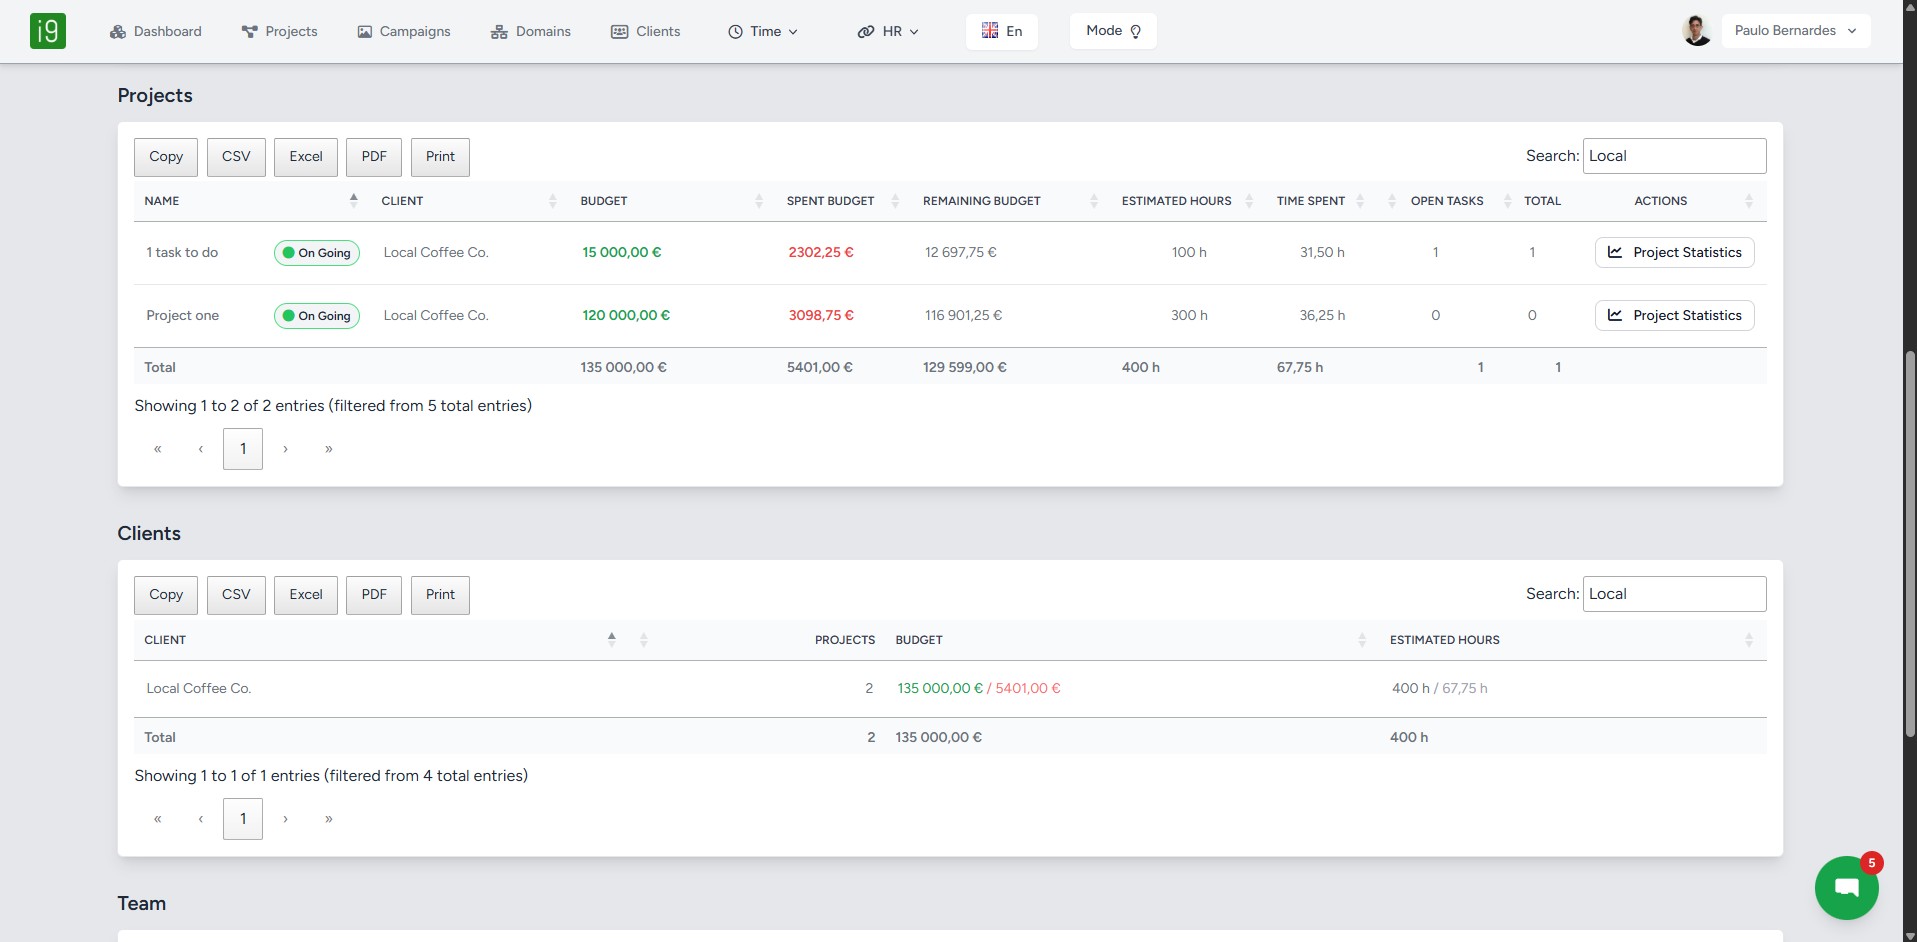Viewport: 1917px width, 942px height.
Task: Click the British flag language icon
Action: coord(991,30)
